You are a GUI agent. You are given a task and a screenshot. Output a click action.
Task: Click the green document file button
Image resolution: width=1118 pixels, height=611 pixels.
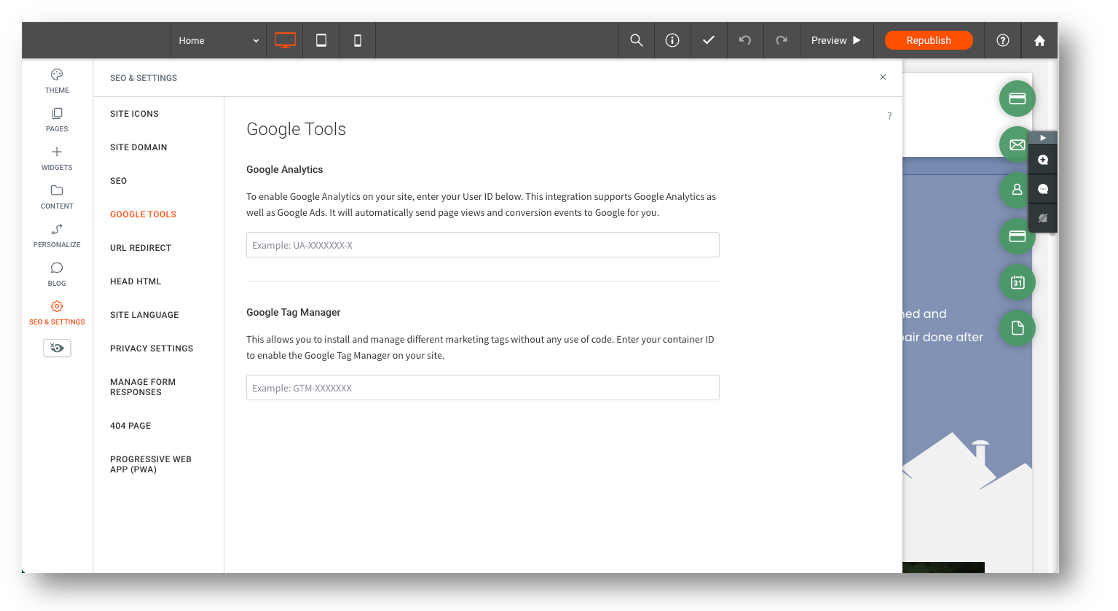point(1017,328)
